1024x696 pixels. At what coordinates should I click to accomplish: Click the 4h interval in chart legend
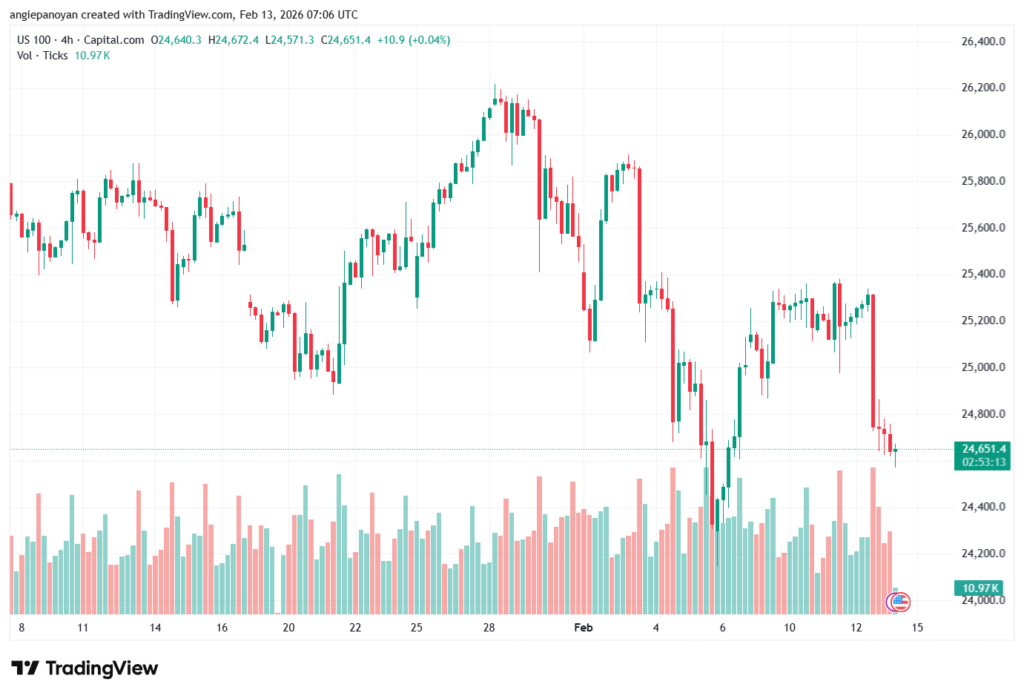[x=67, y=40]
